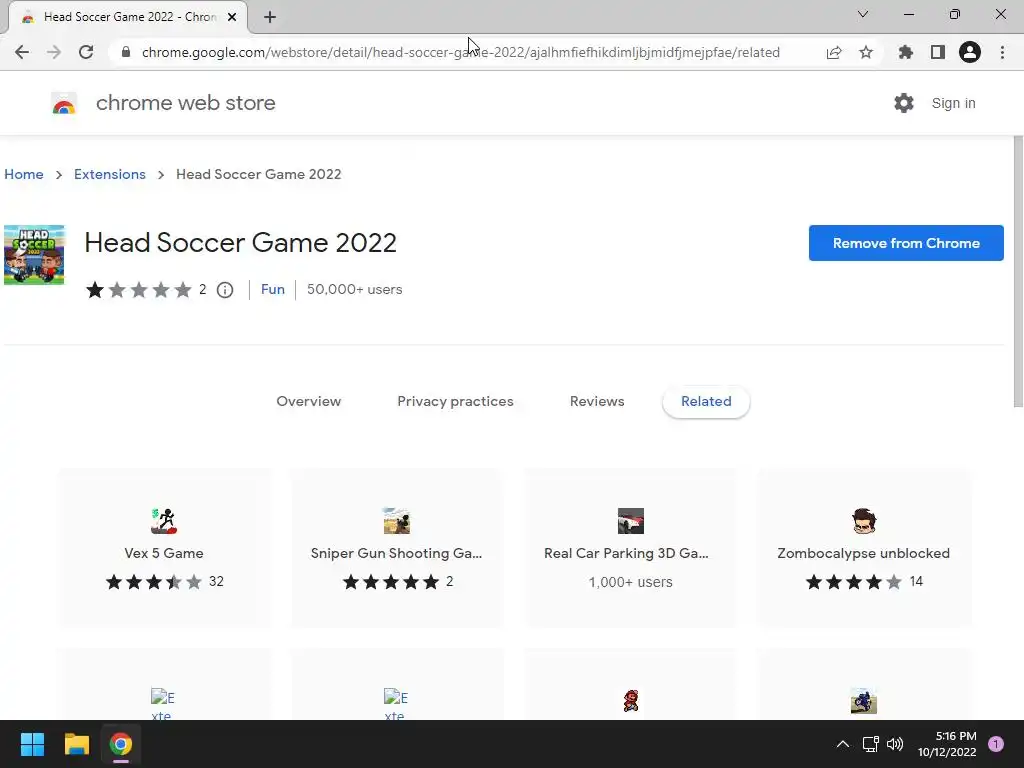Go back to the previous page
1024x768 pixels.
pos(22,52)
